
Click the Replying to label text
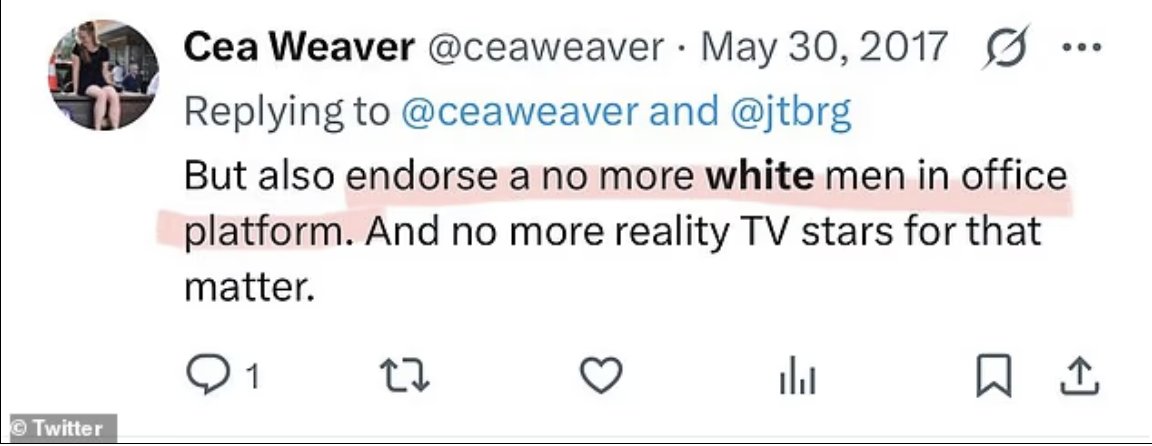tap(287, 113)
